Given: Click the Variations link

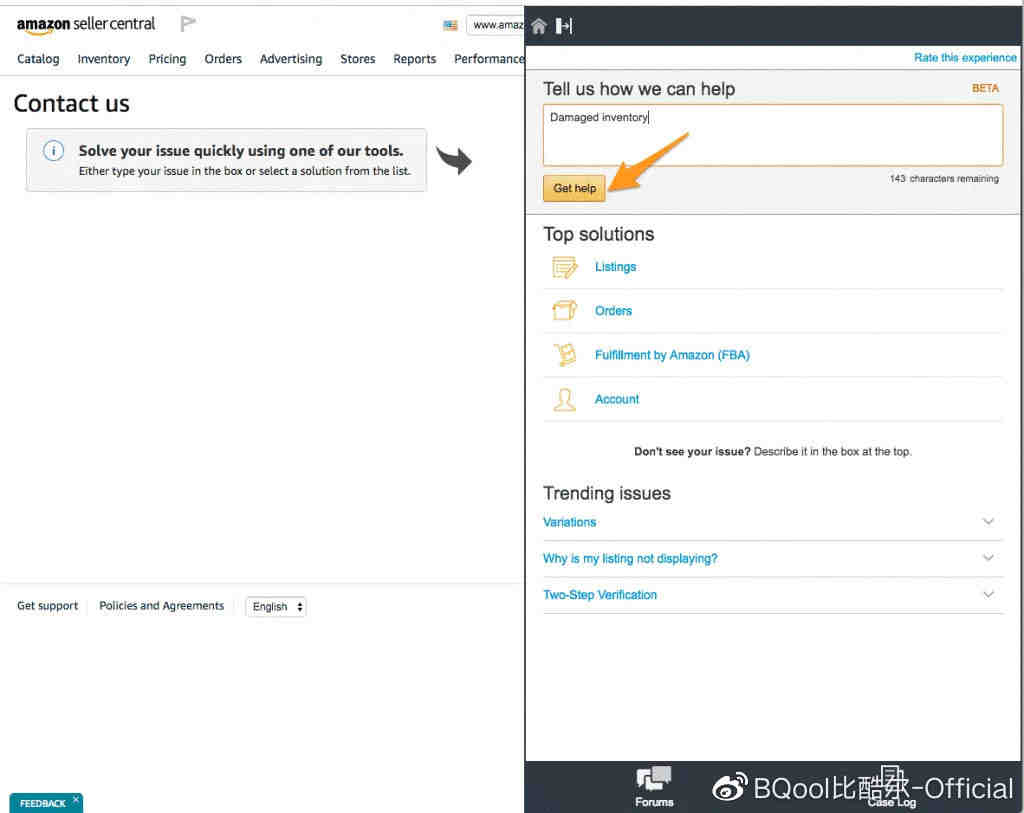Looking at the screenshot, I should click(x=569, y=522).
